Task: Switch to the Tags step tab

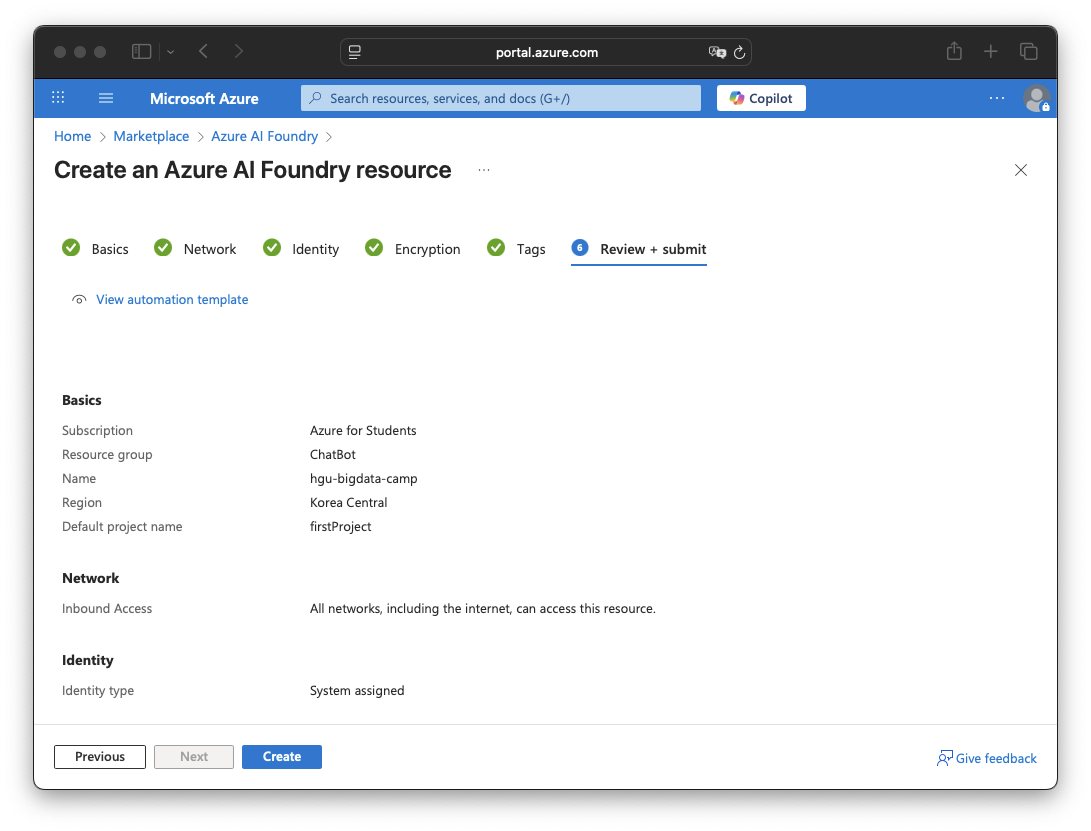Action: 516,248
